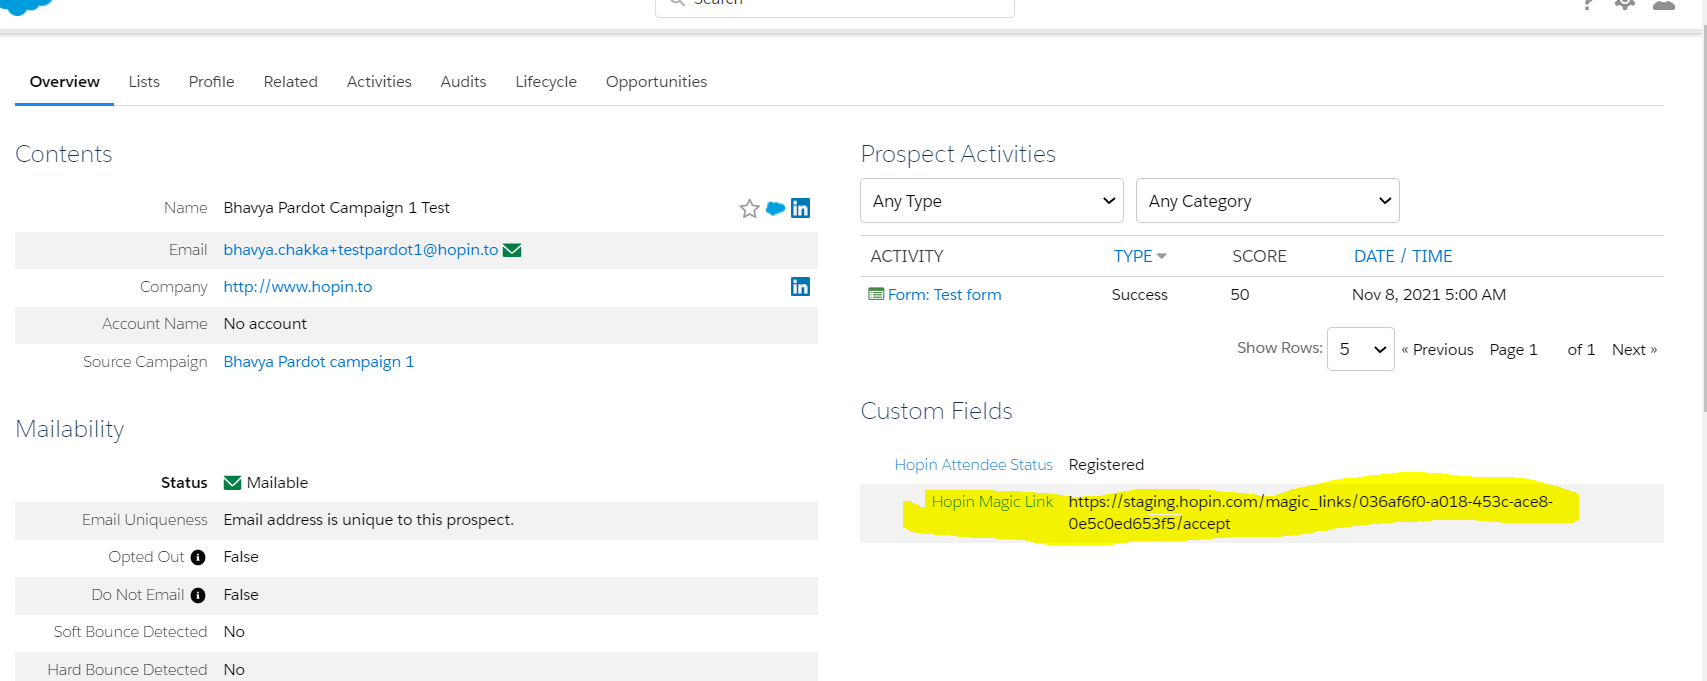This screenshot has width=1707, height=681.
Task: Go to the Previous page of activities
Action: click(1438, 350)
